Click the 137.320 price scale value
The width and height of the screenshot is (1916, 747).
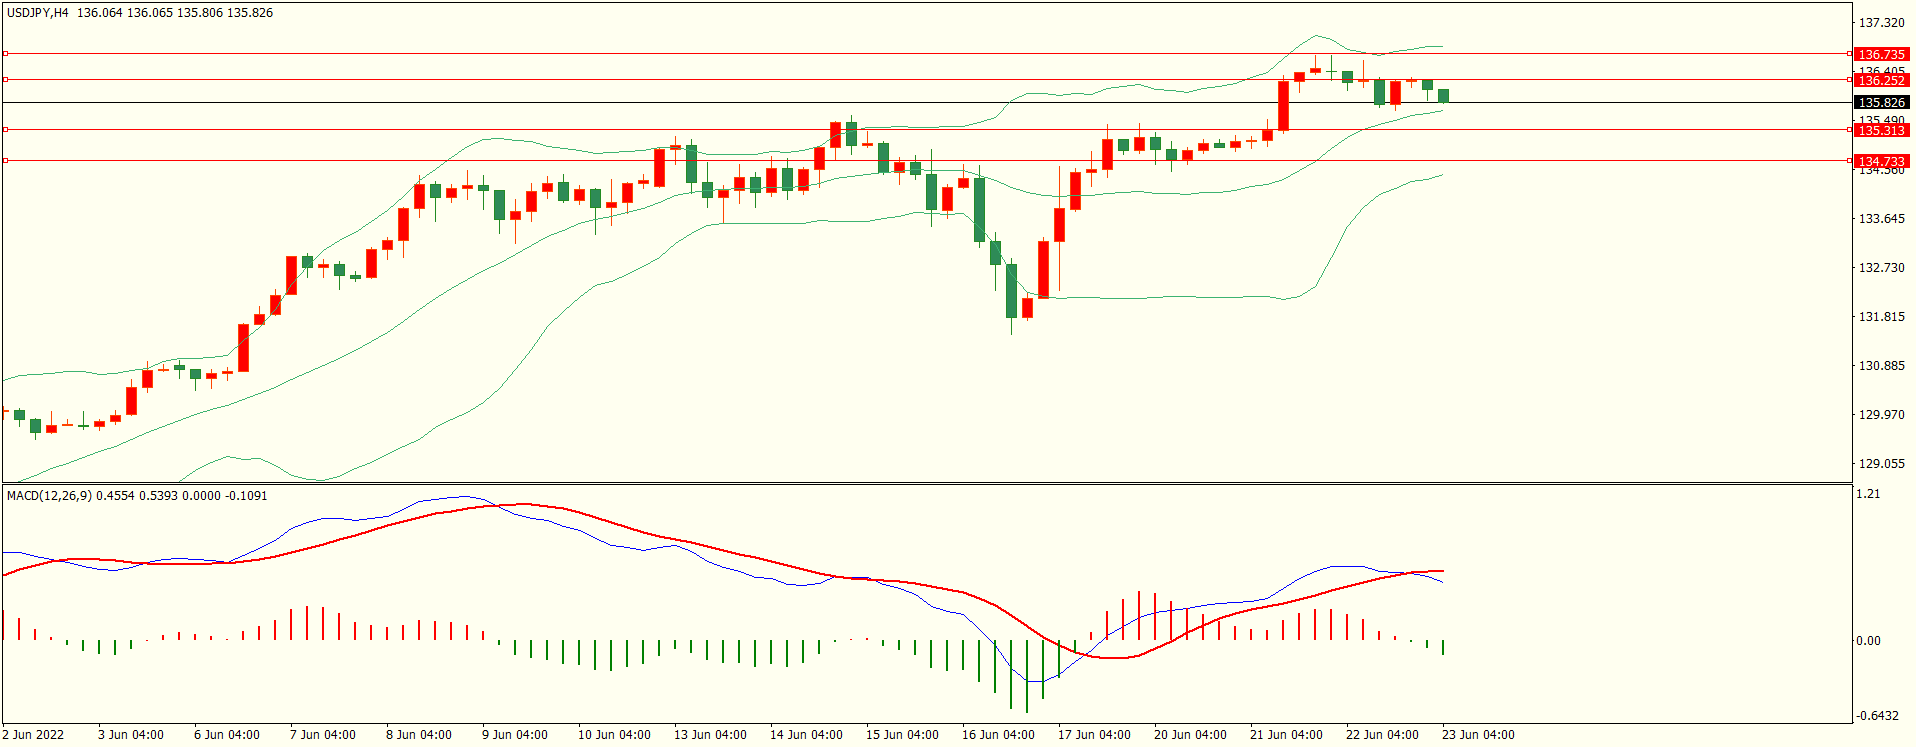click(1880, 23)
